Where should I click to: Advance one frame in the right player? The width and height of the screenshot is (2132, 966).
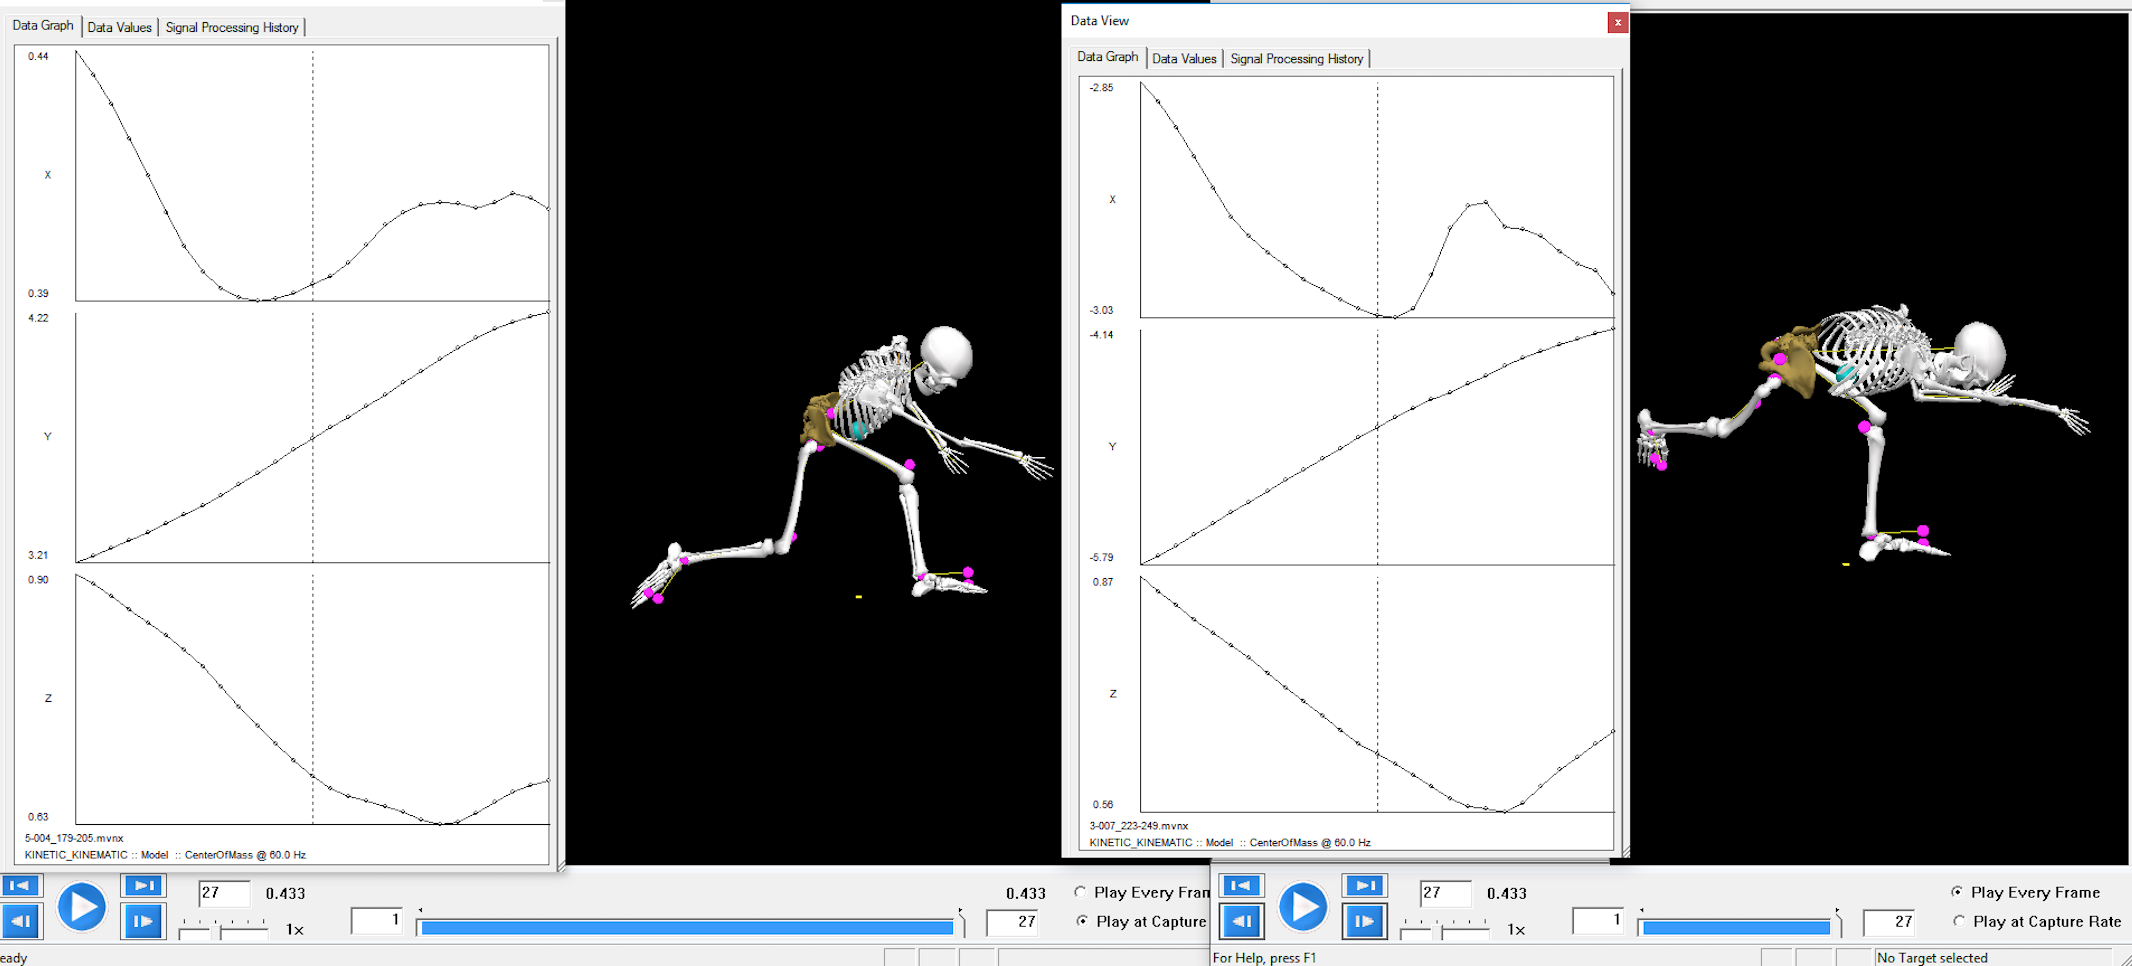click(1365, 921)
